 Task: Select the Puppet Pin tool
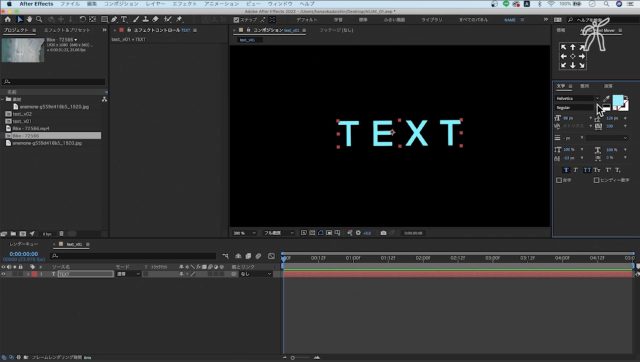pos(179,19)
